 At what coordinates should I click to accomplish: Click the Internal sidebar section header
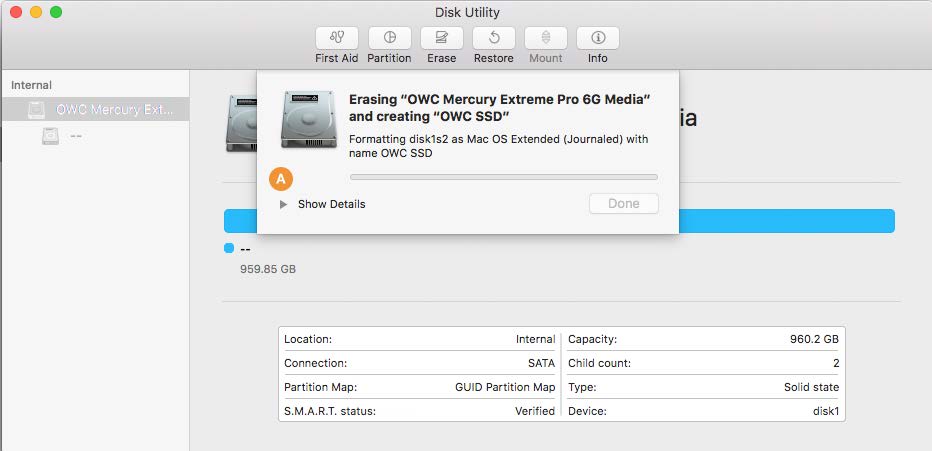(32, 85)
